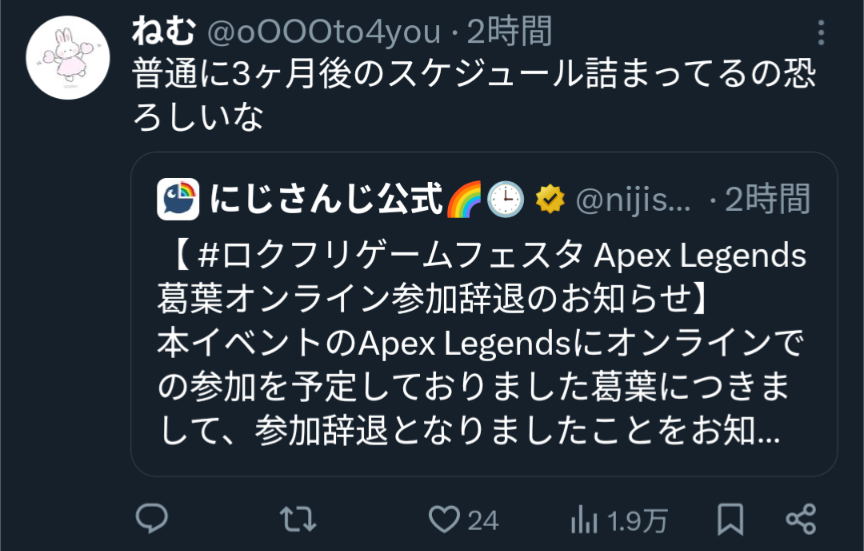The height and width of the screenshot is (551, 864).
Task: Open the reply speech bubble icon
Action: pos(152,518)
